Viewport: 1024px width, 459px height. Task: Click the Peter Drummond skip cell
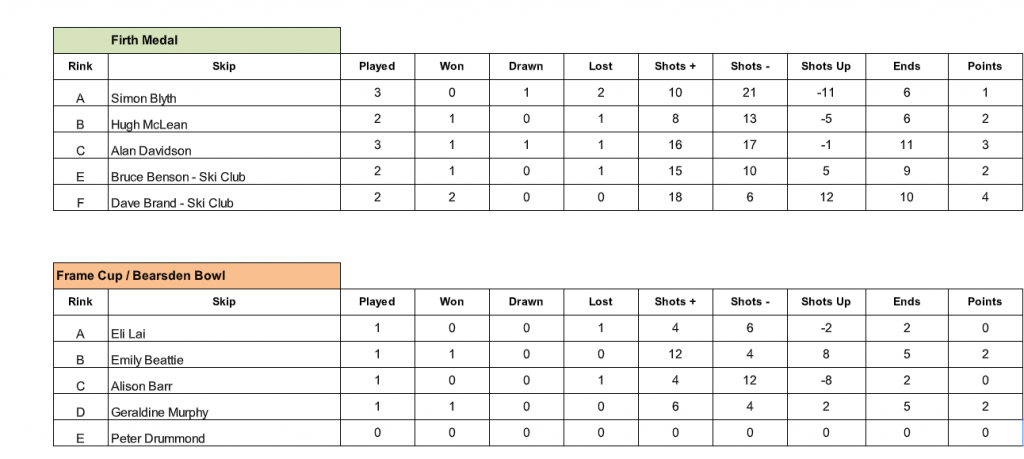224,437
